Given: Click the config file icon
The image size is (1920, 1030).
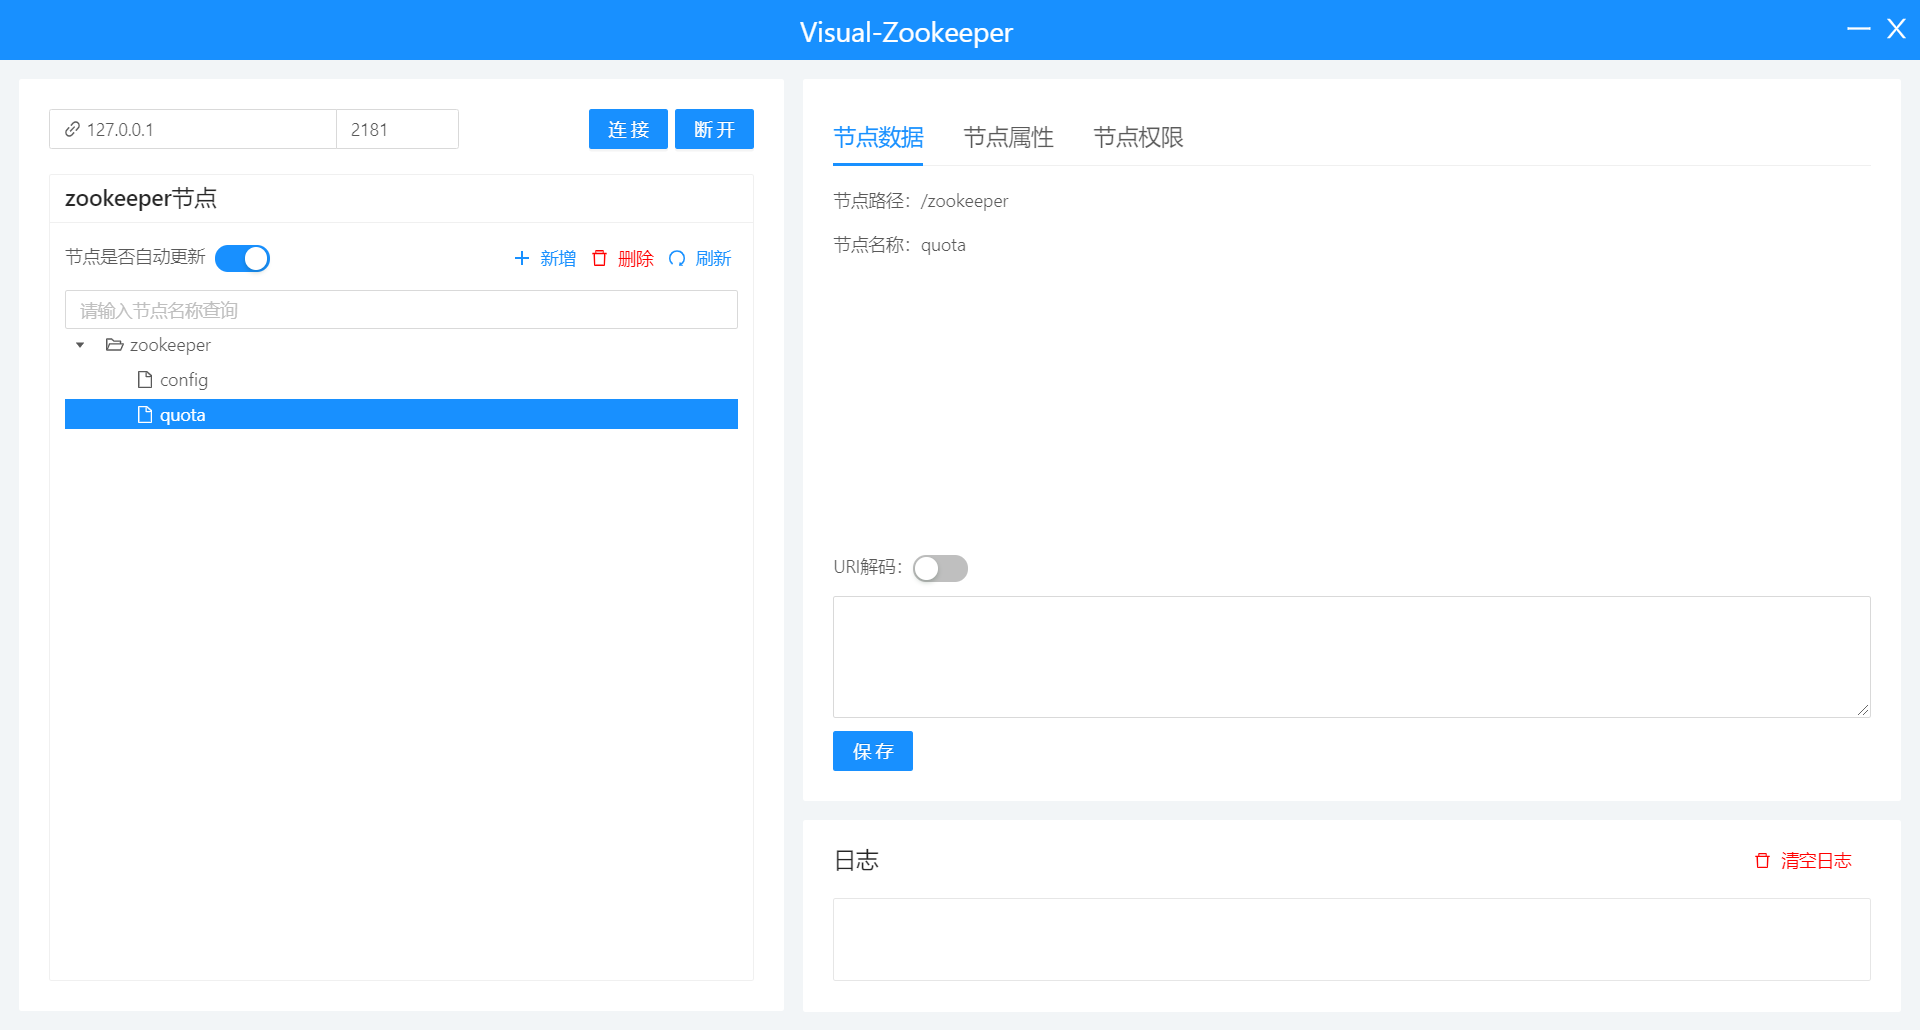Looking at the screenshot, I should [x=145, y=380].
